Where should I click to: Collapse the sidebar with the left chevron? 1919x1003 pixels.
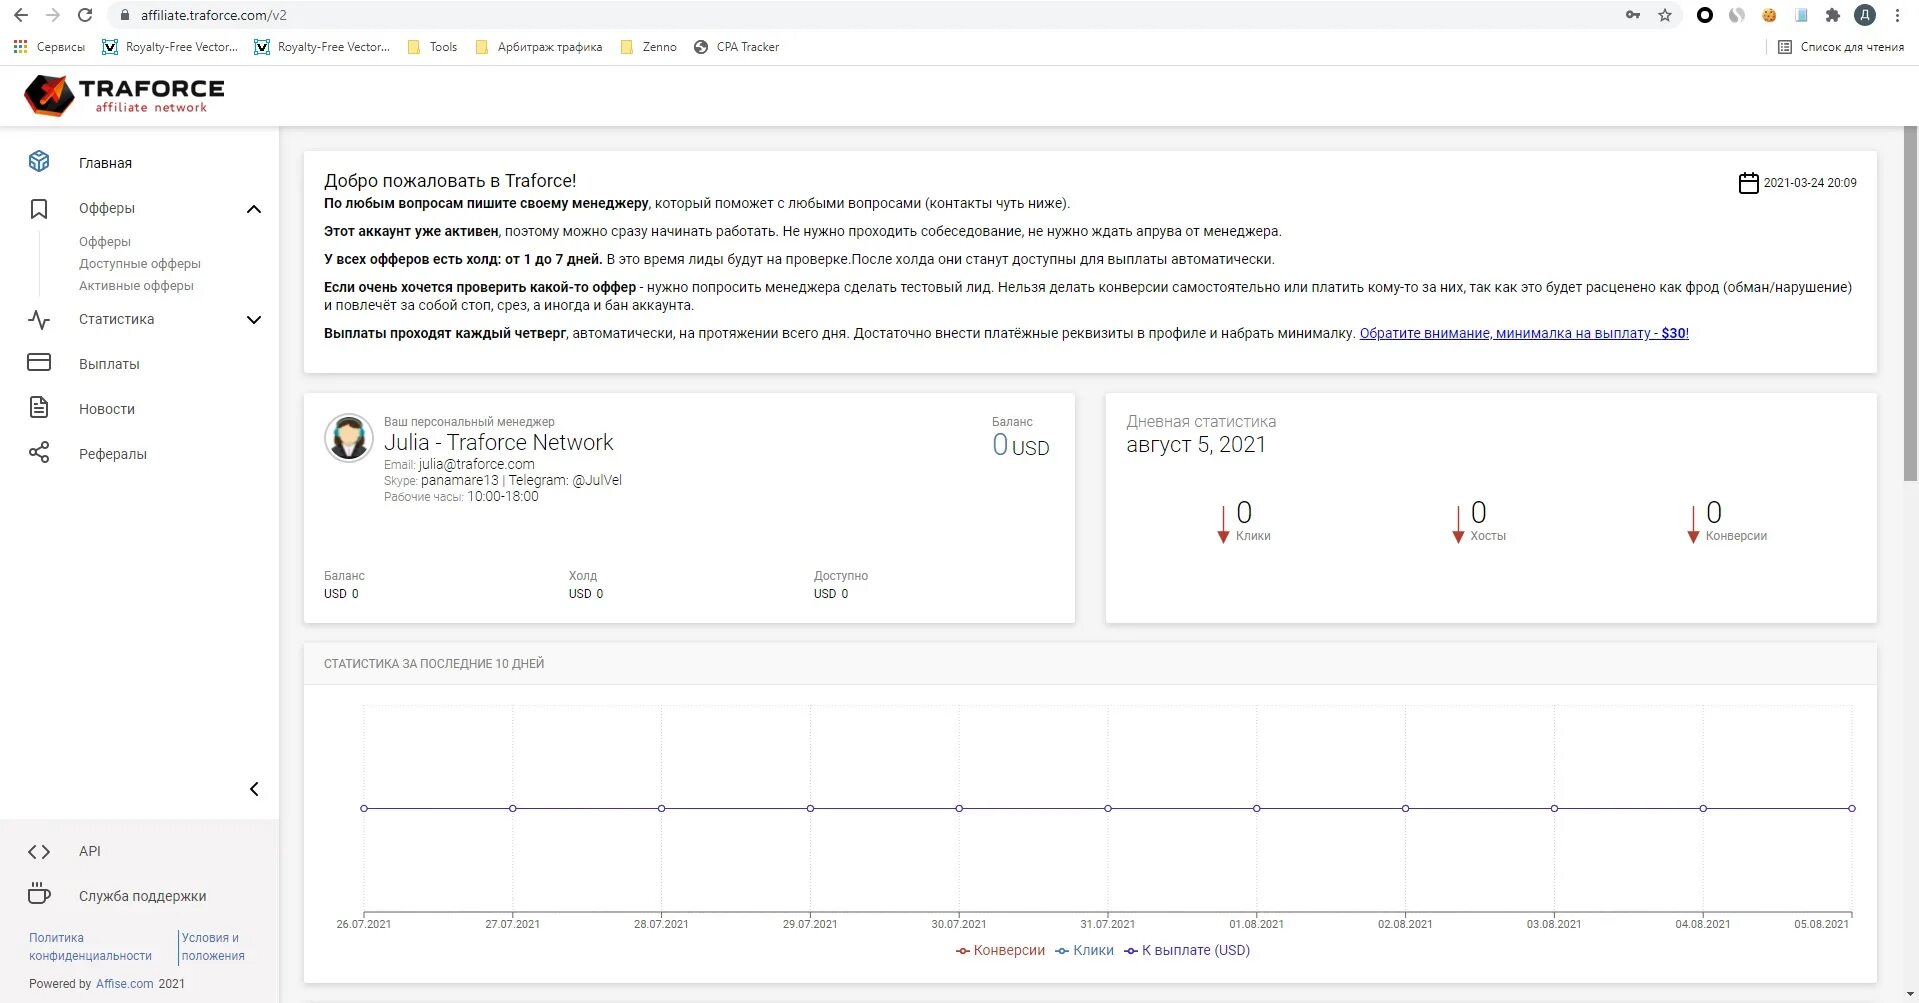click(x=254, y=789)
